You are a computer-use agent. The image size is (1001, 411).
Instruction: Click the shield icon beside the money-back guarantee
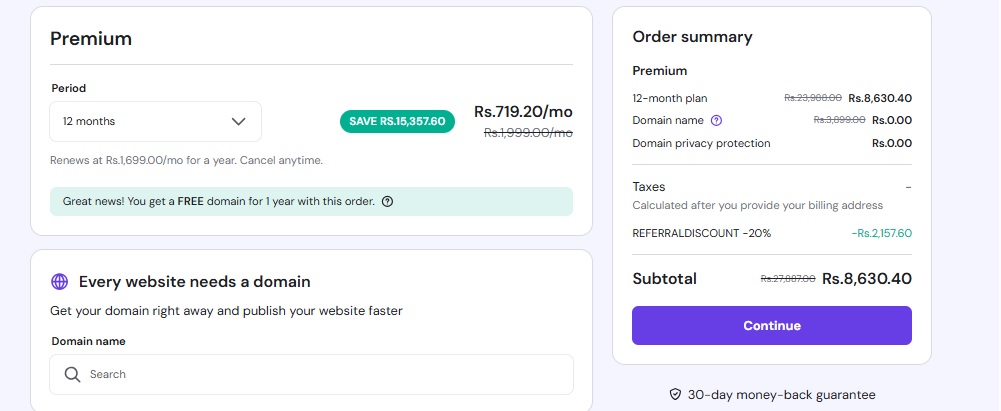coord(675,395)
